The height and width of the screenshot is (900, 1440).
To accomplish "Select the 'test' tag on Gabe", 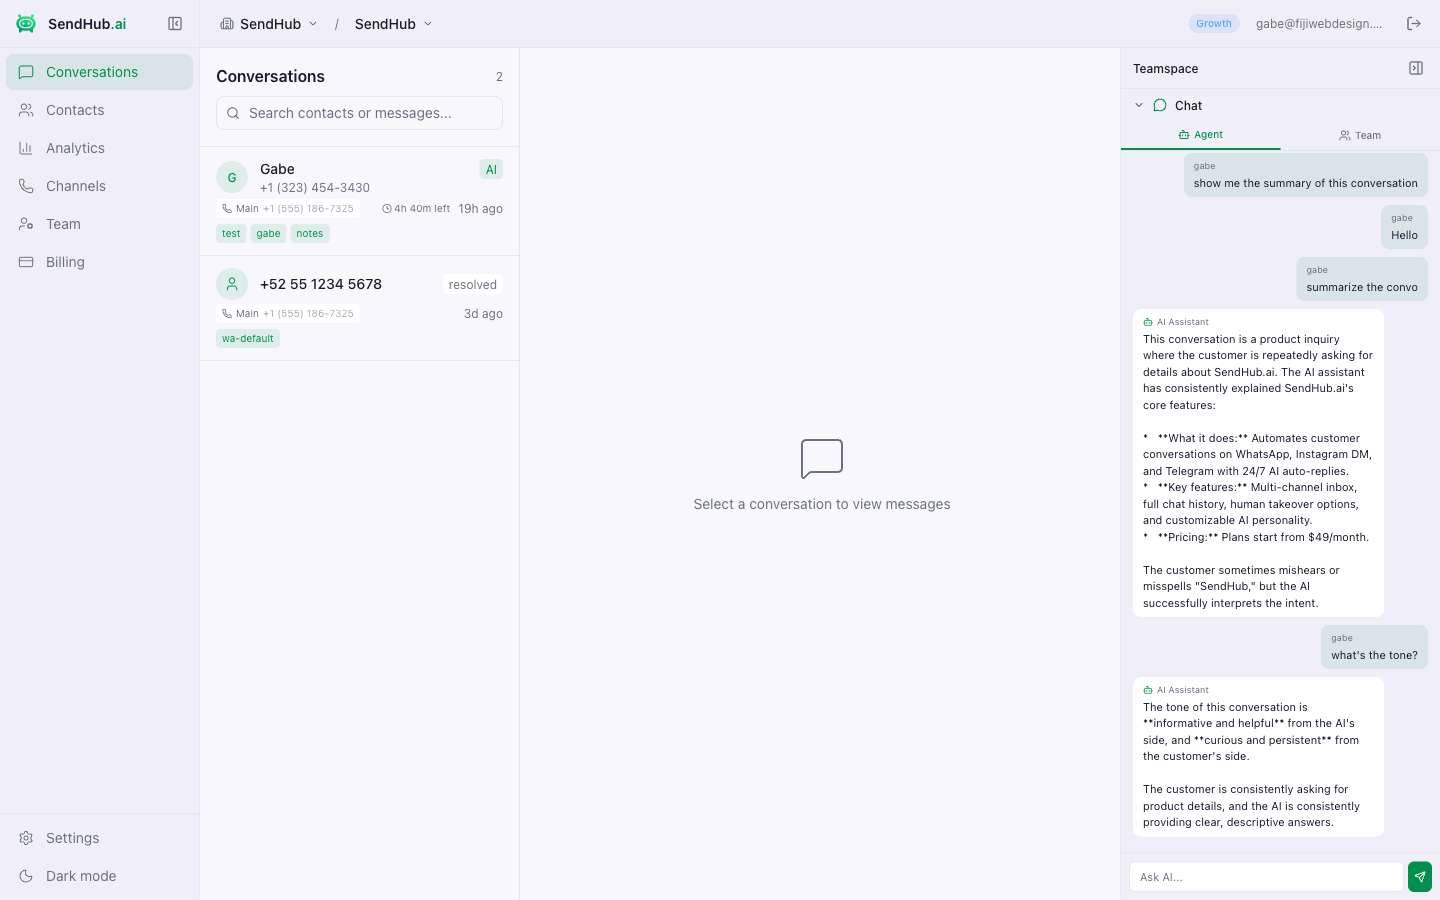I will pos(231,233).
